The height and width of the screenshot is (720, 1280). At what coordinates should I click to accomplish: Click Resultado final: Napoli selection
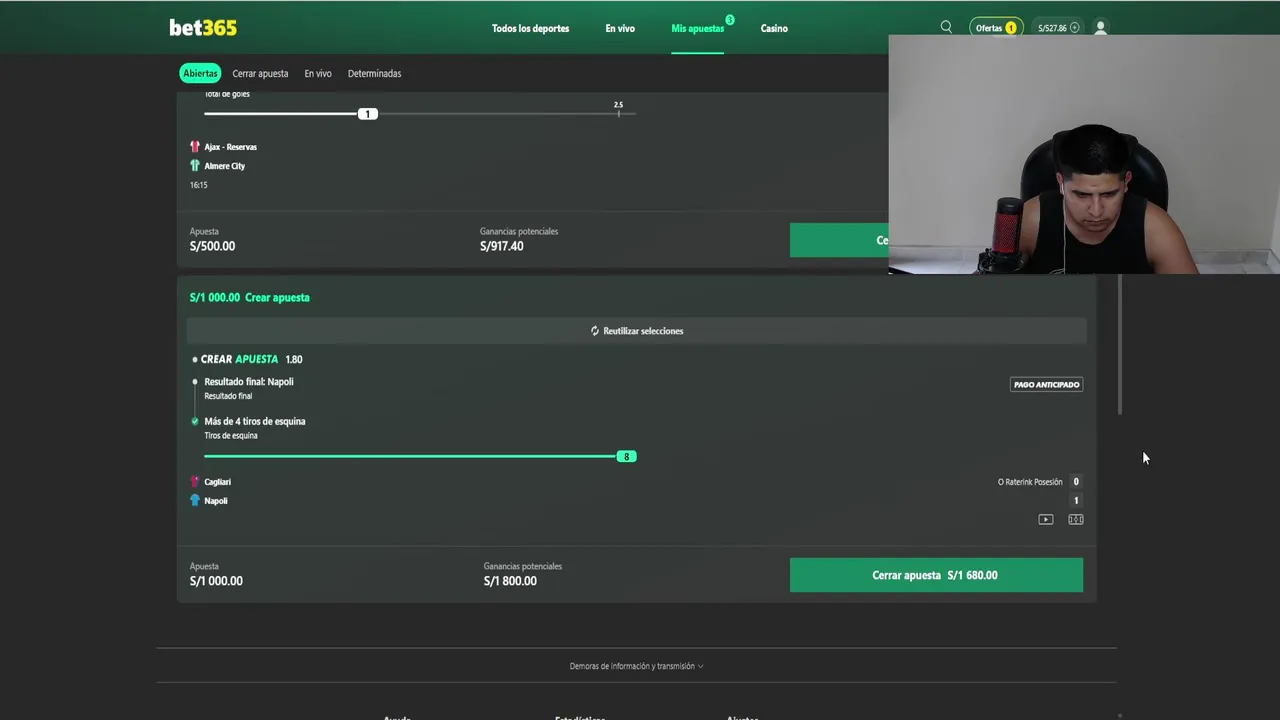tap(249, 381)
